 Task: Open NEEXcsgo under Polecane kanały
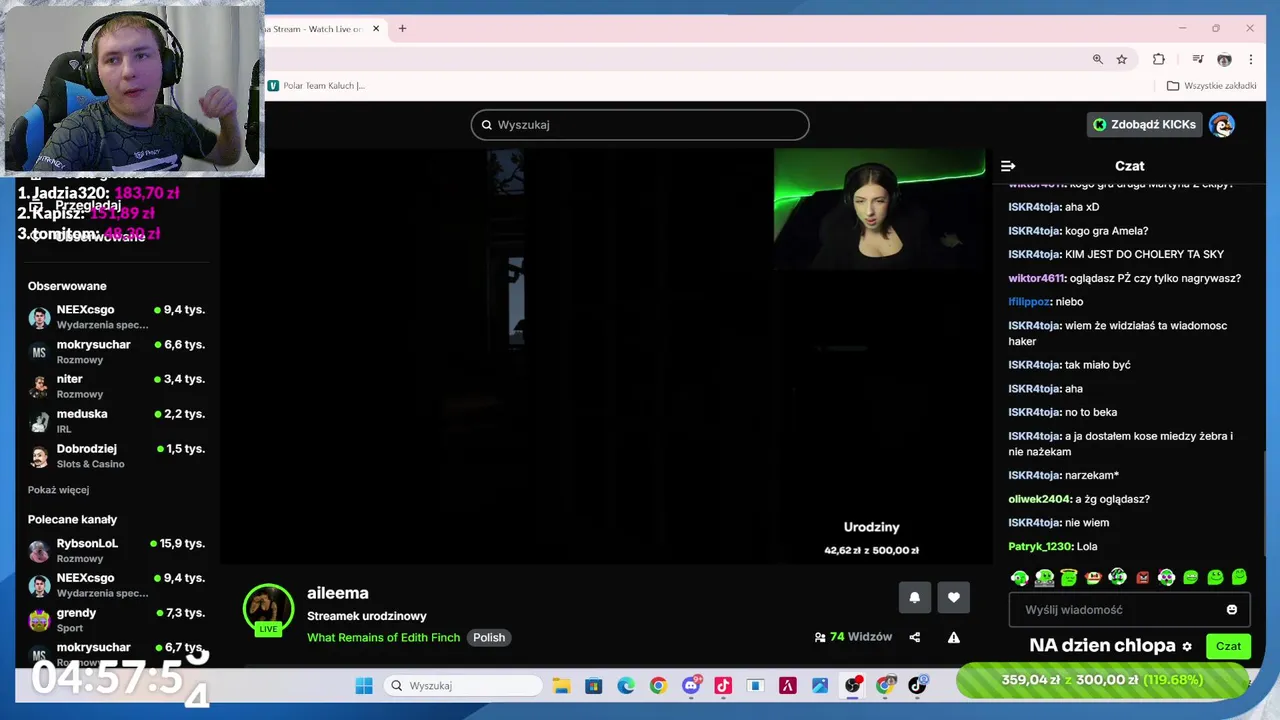(x=116, y=585)
